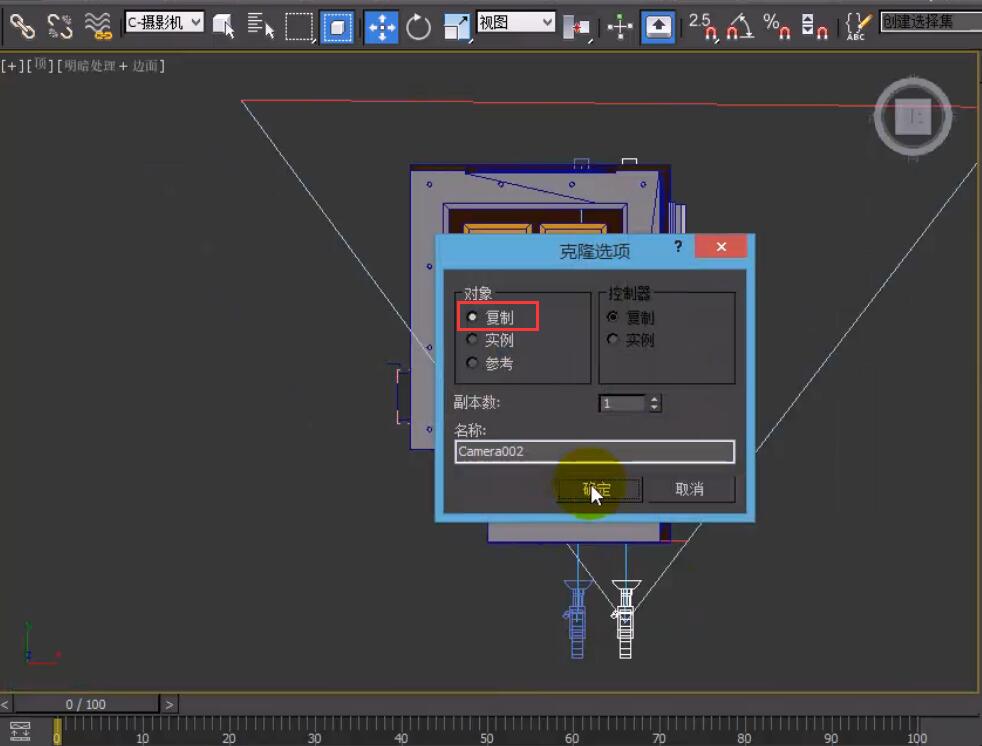Select 实例 under 对象 group
Screen dimensions: 982x746
click(492, 340)
